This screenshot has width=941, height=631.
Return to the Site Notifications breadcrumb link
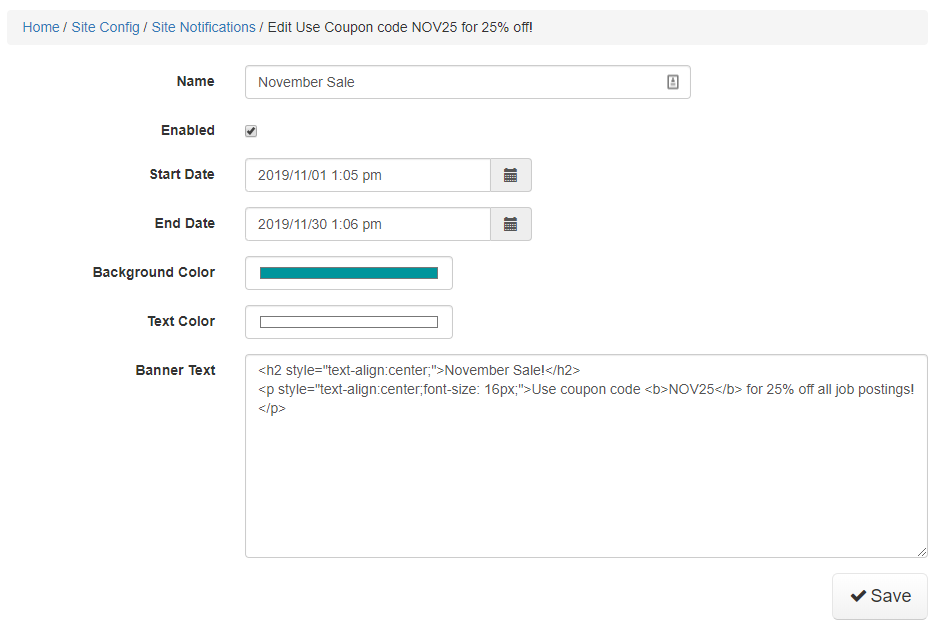tap(203, 28)
